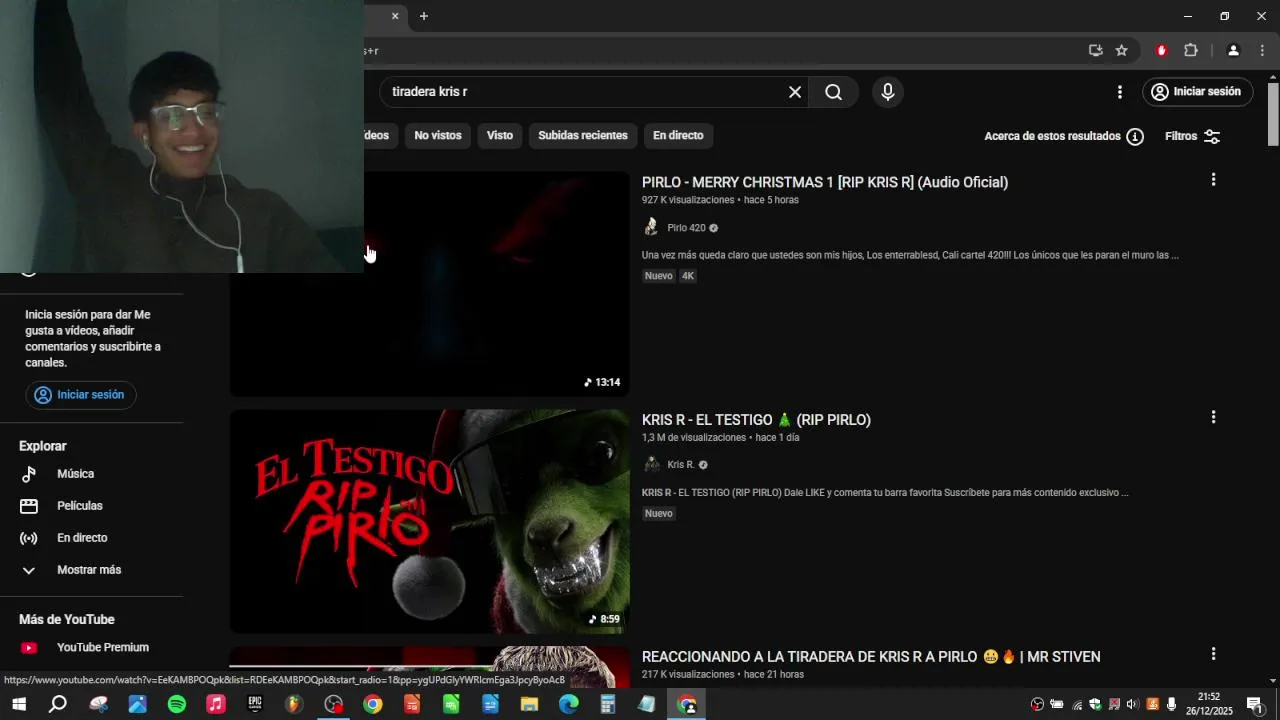Viewport: 1280px width, 720px height.
Task: Close the current browser tab
Action: tap(395, 16)
